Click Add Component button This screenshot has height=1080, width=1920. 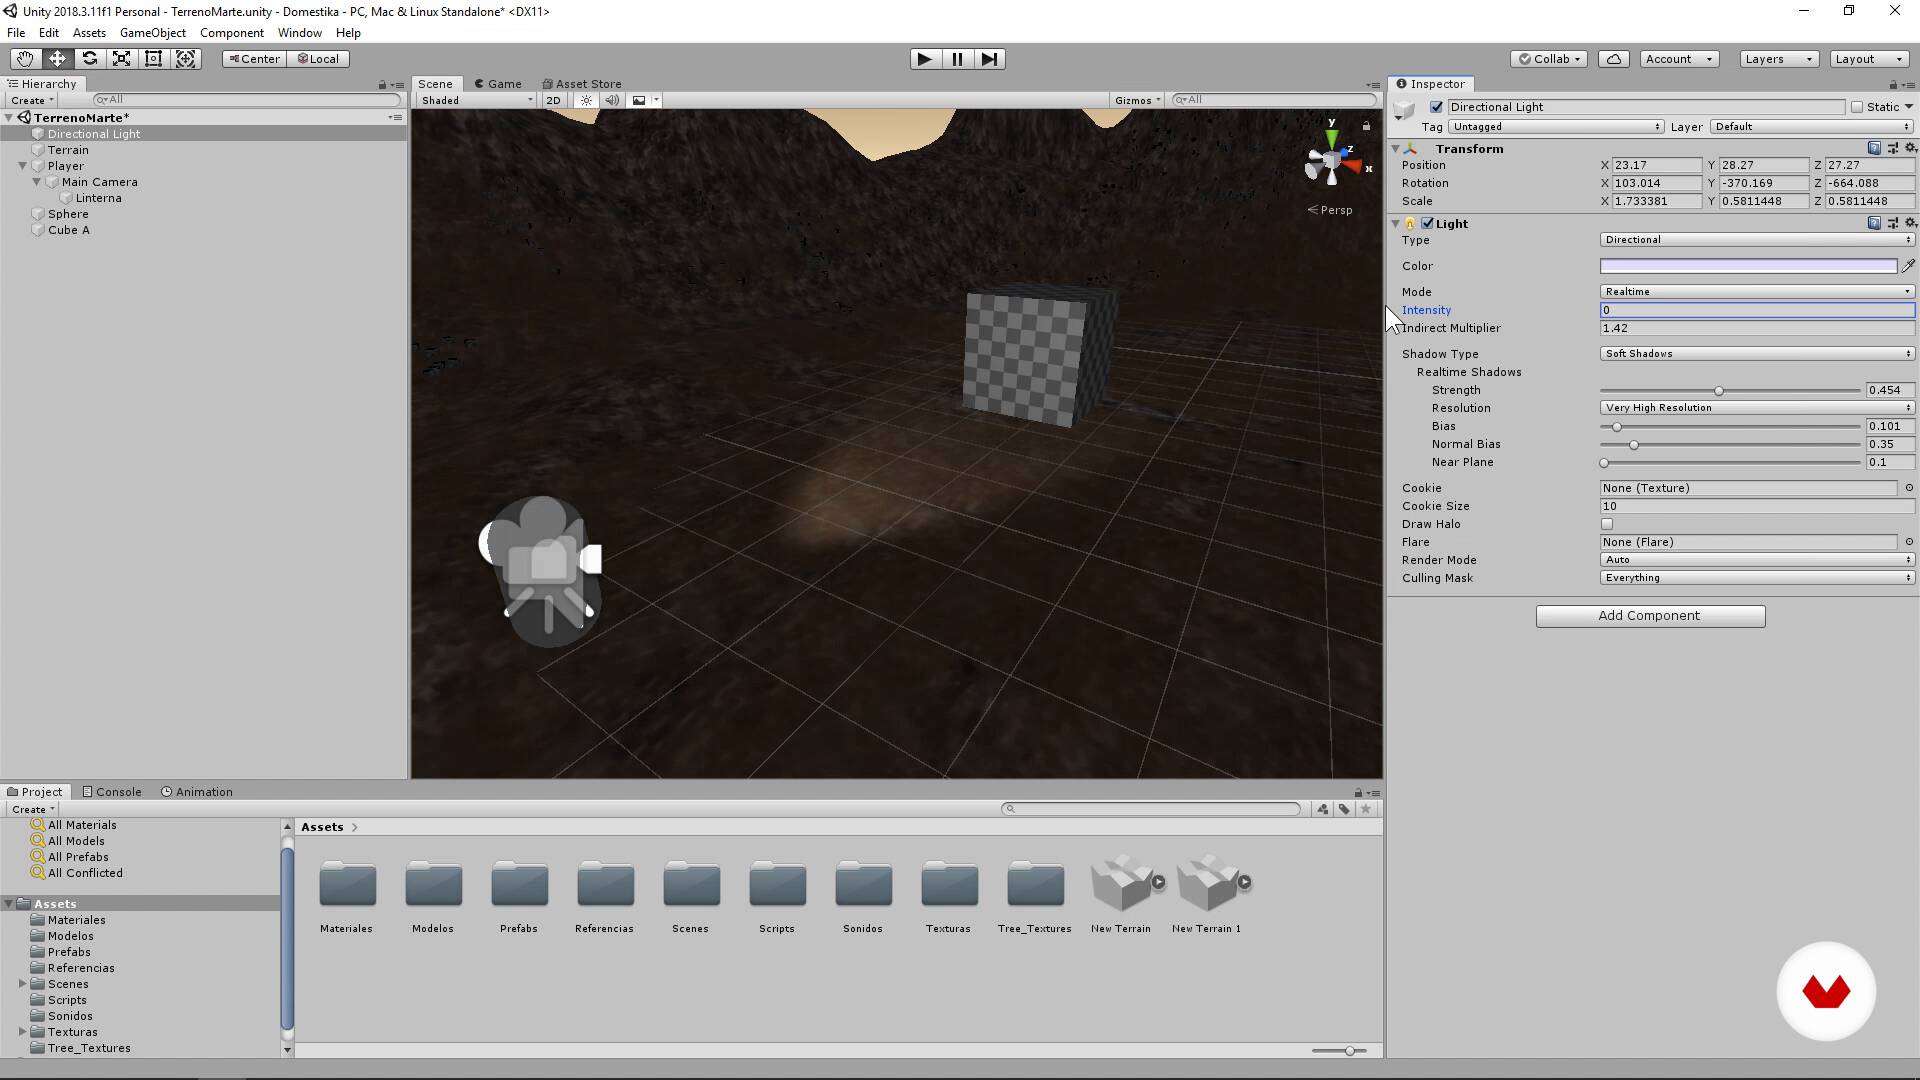[1650, 616]
